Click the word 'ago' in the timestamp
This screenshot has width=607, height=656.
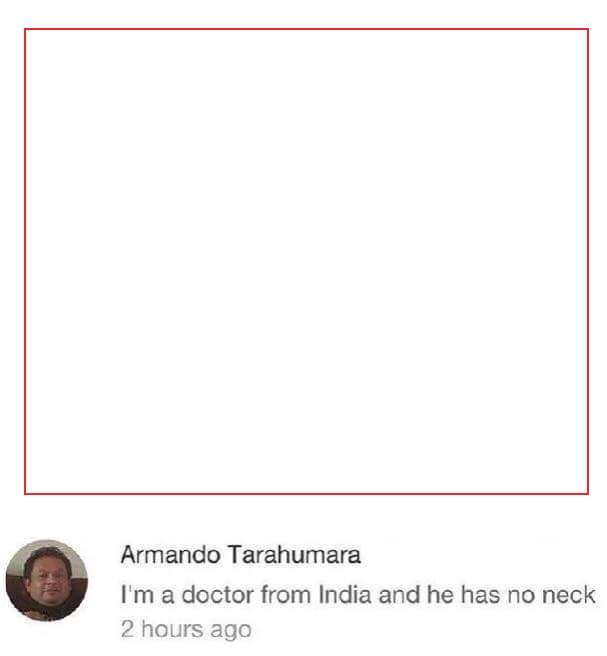click(231, 631)
